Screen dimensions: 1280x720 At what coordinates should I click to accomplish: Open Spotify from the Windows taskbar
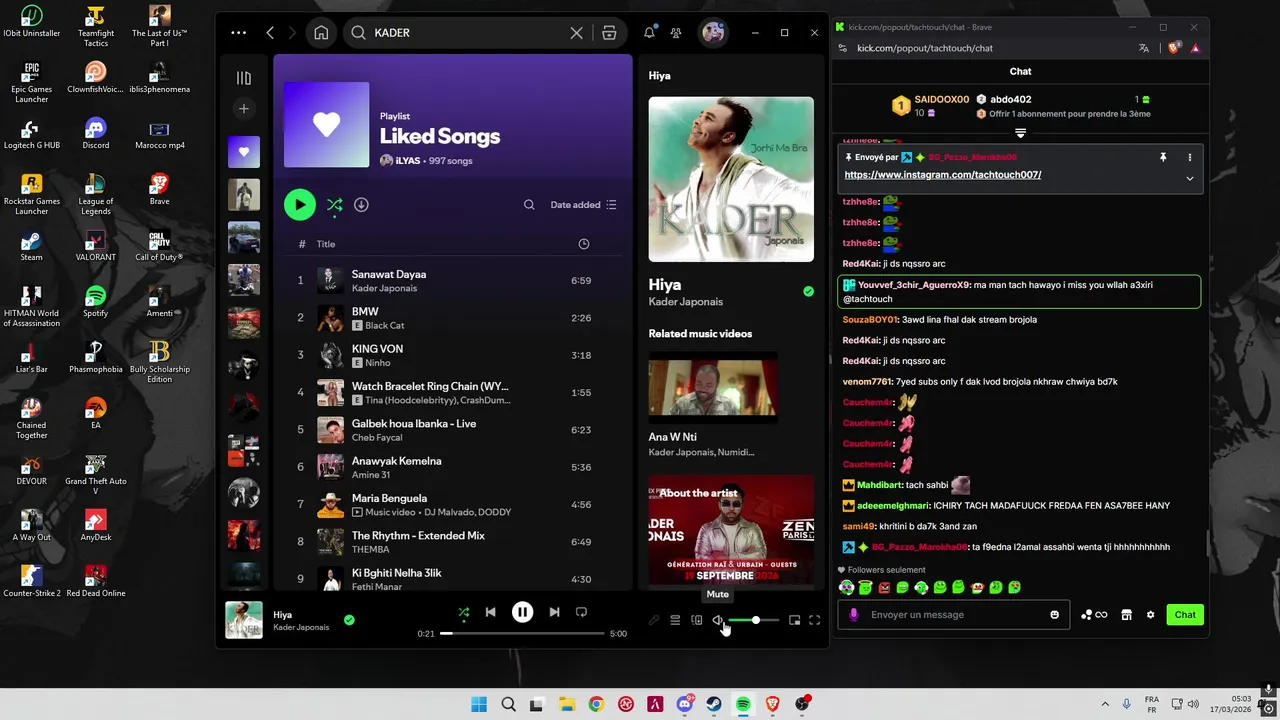743,705
